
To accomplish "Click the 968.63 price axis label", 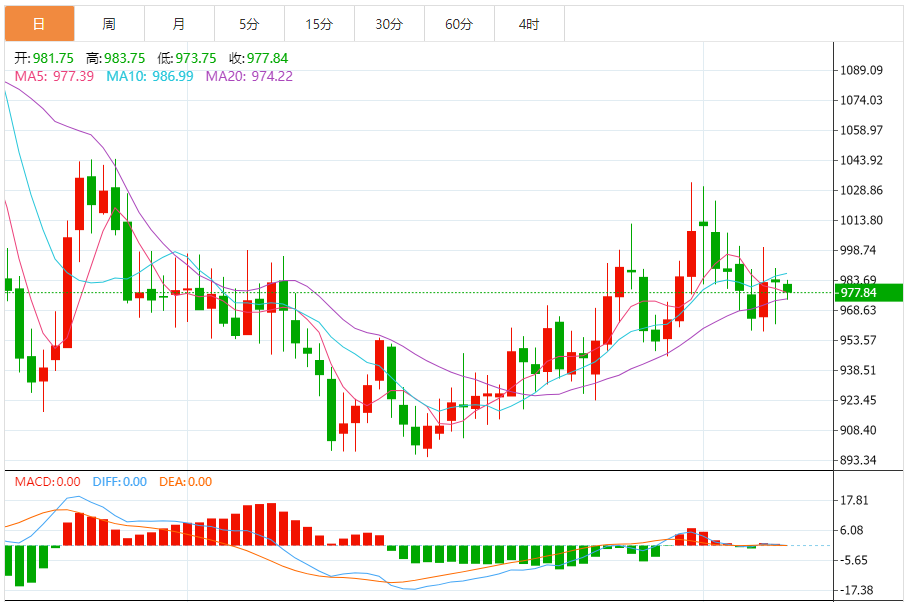I will (858, 310).
